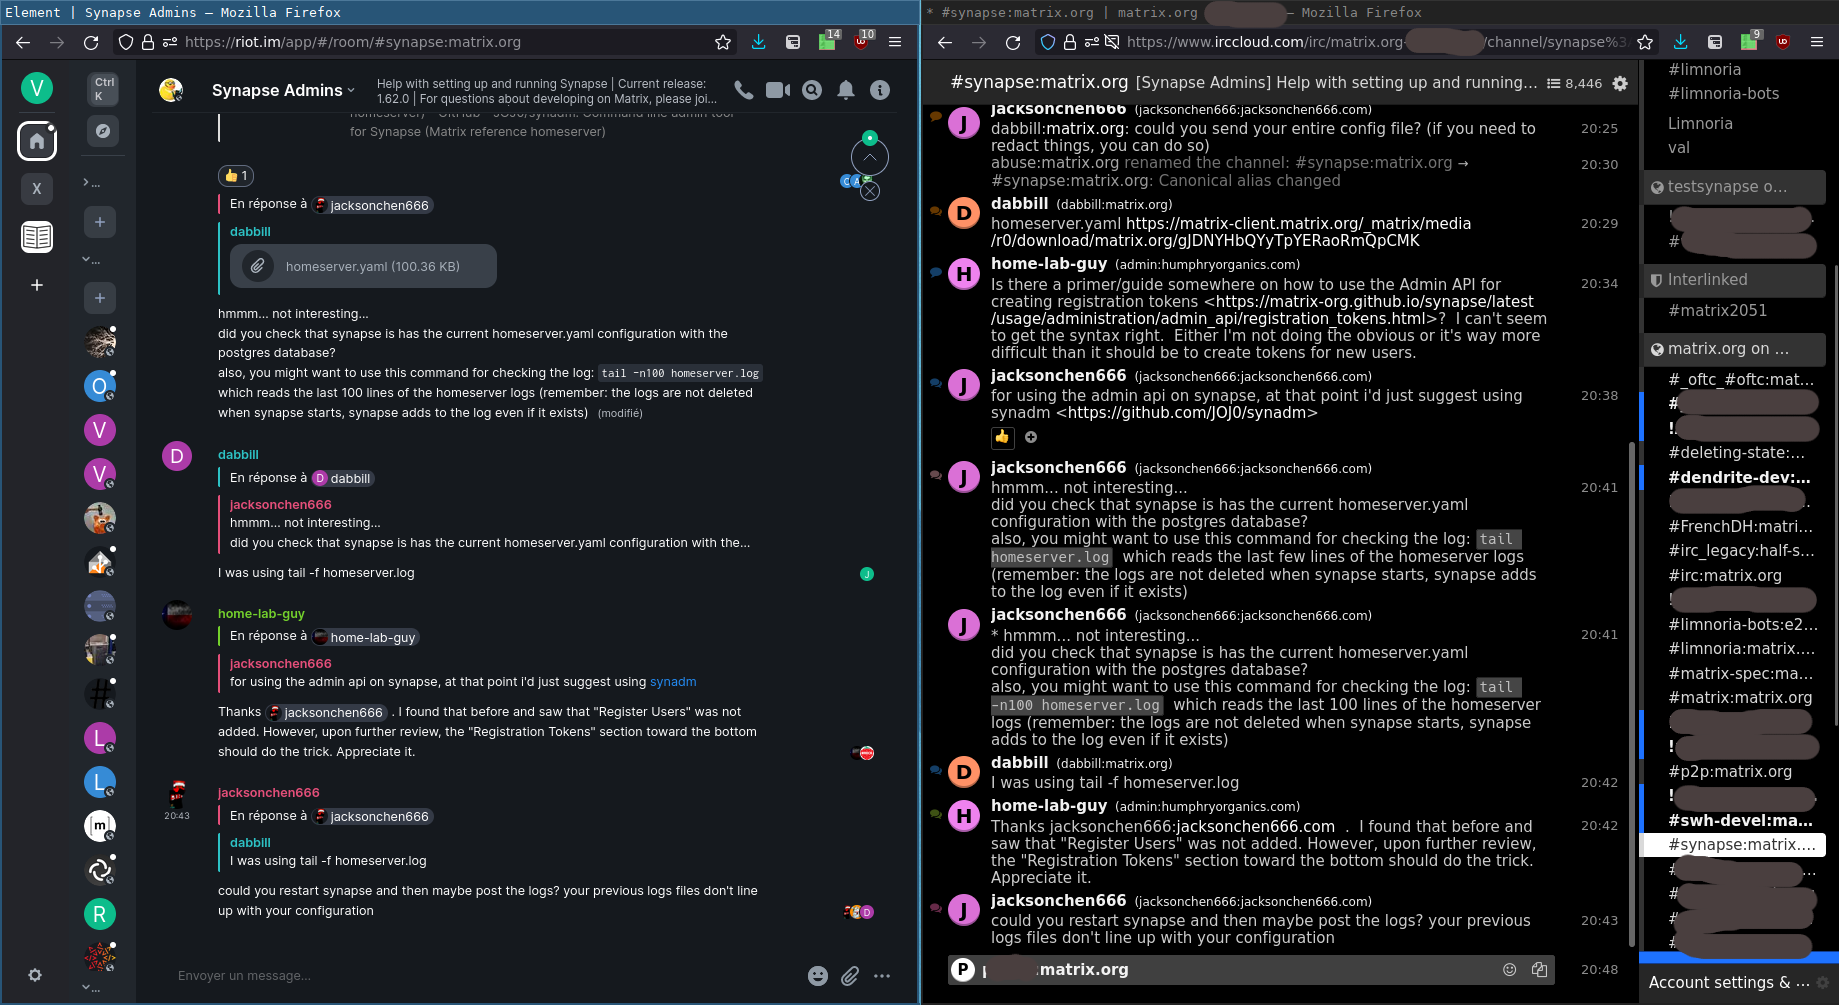Switch to #swh-devel channel
The image size is (1839, 1005).
tap(1740, 821)
